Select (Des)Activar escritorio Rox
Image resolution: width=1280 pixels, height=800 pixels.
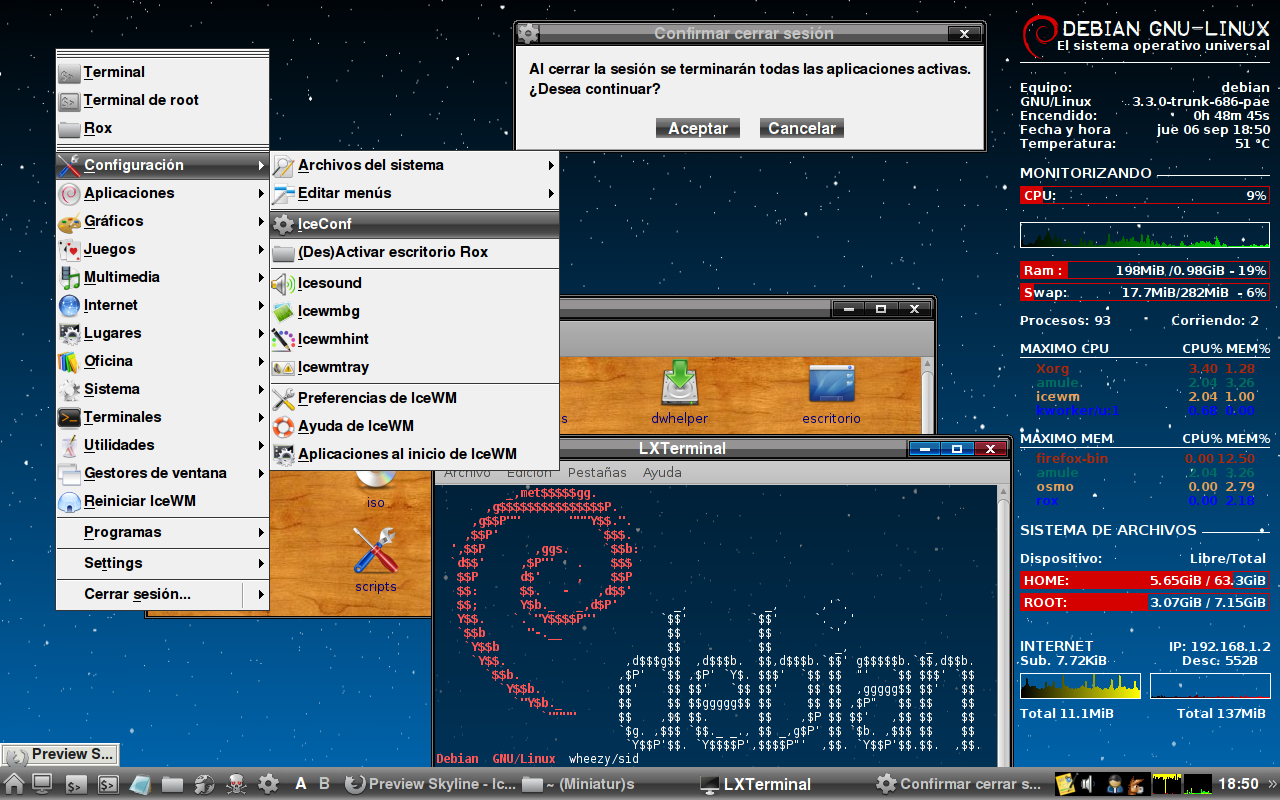(414, 252)
